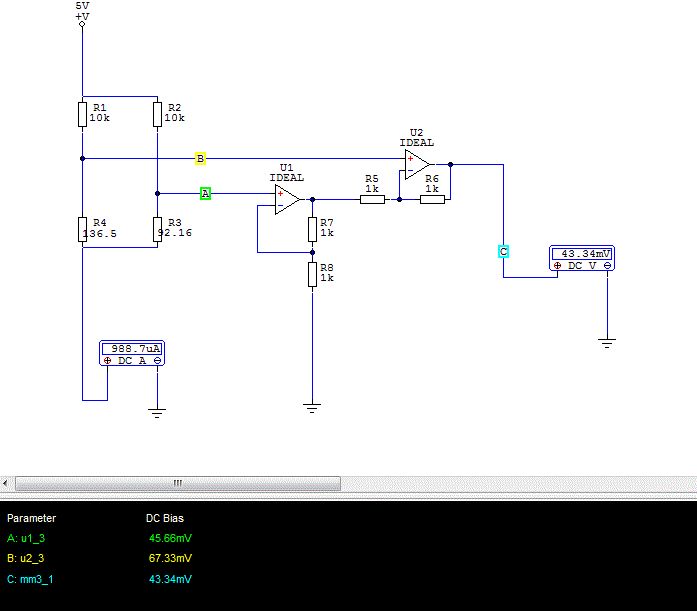Select resistor R1 10k
The image size is (697, 611).
(x=82, y=114)
